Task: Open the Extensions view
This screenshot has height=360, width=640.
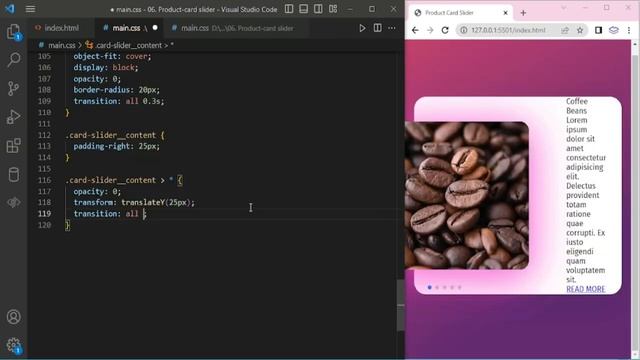Action: point(13,146)
